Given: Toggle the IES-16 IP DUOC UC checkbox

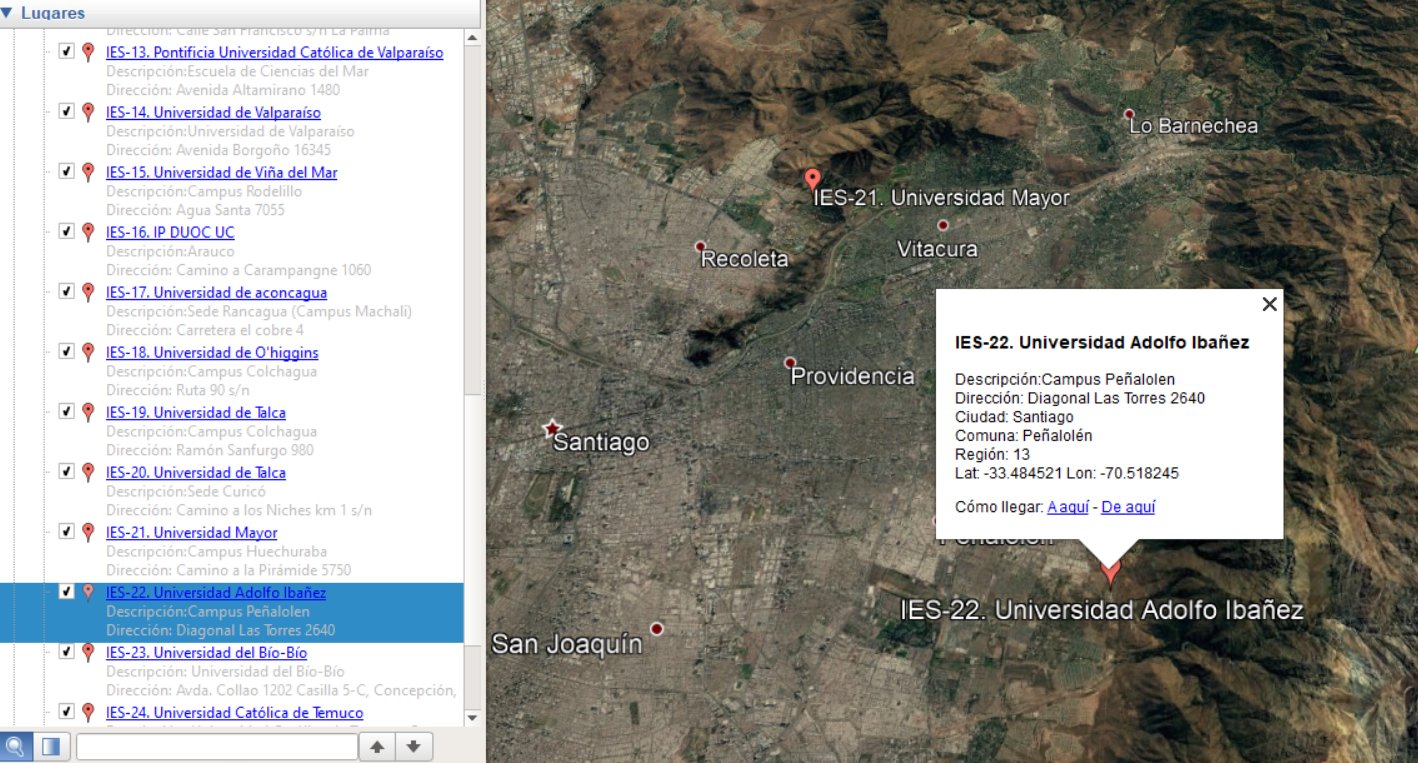Looking at the screenshot, I should [66, 231].
